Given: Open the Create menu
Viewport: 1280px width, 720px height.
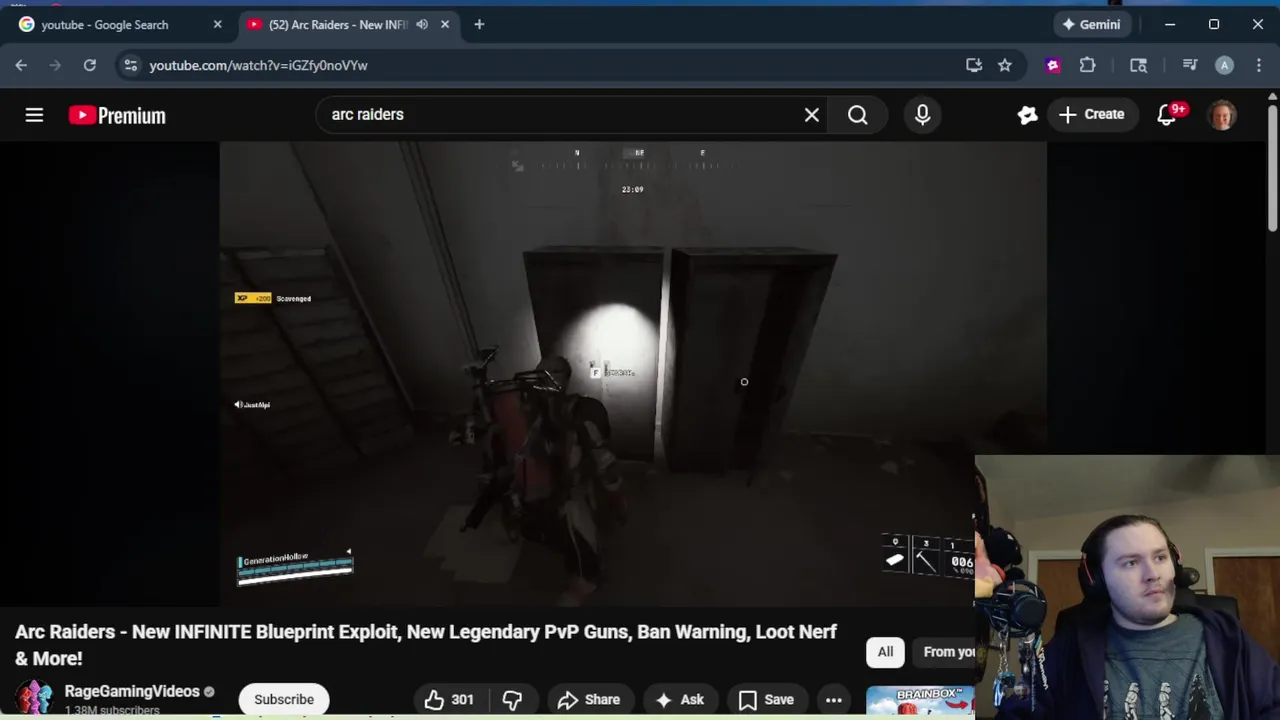Looking at the screenshot, I should click(x=1092, y=115).
